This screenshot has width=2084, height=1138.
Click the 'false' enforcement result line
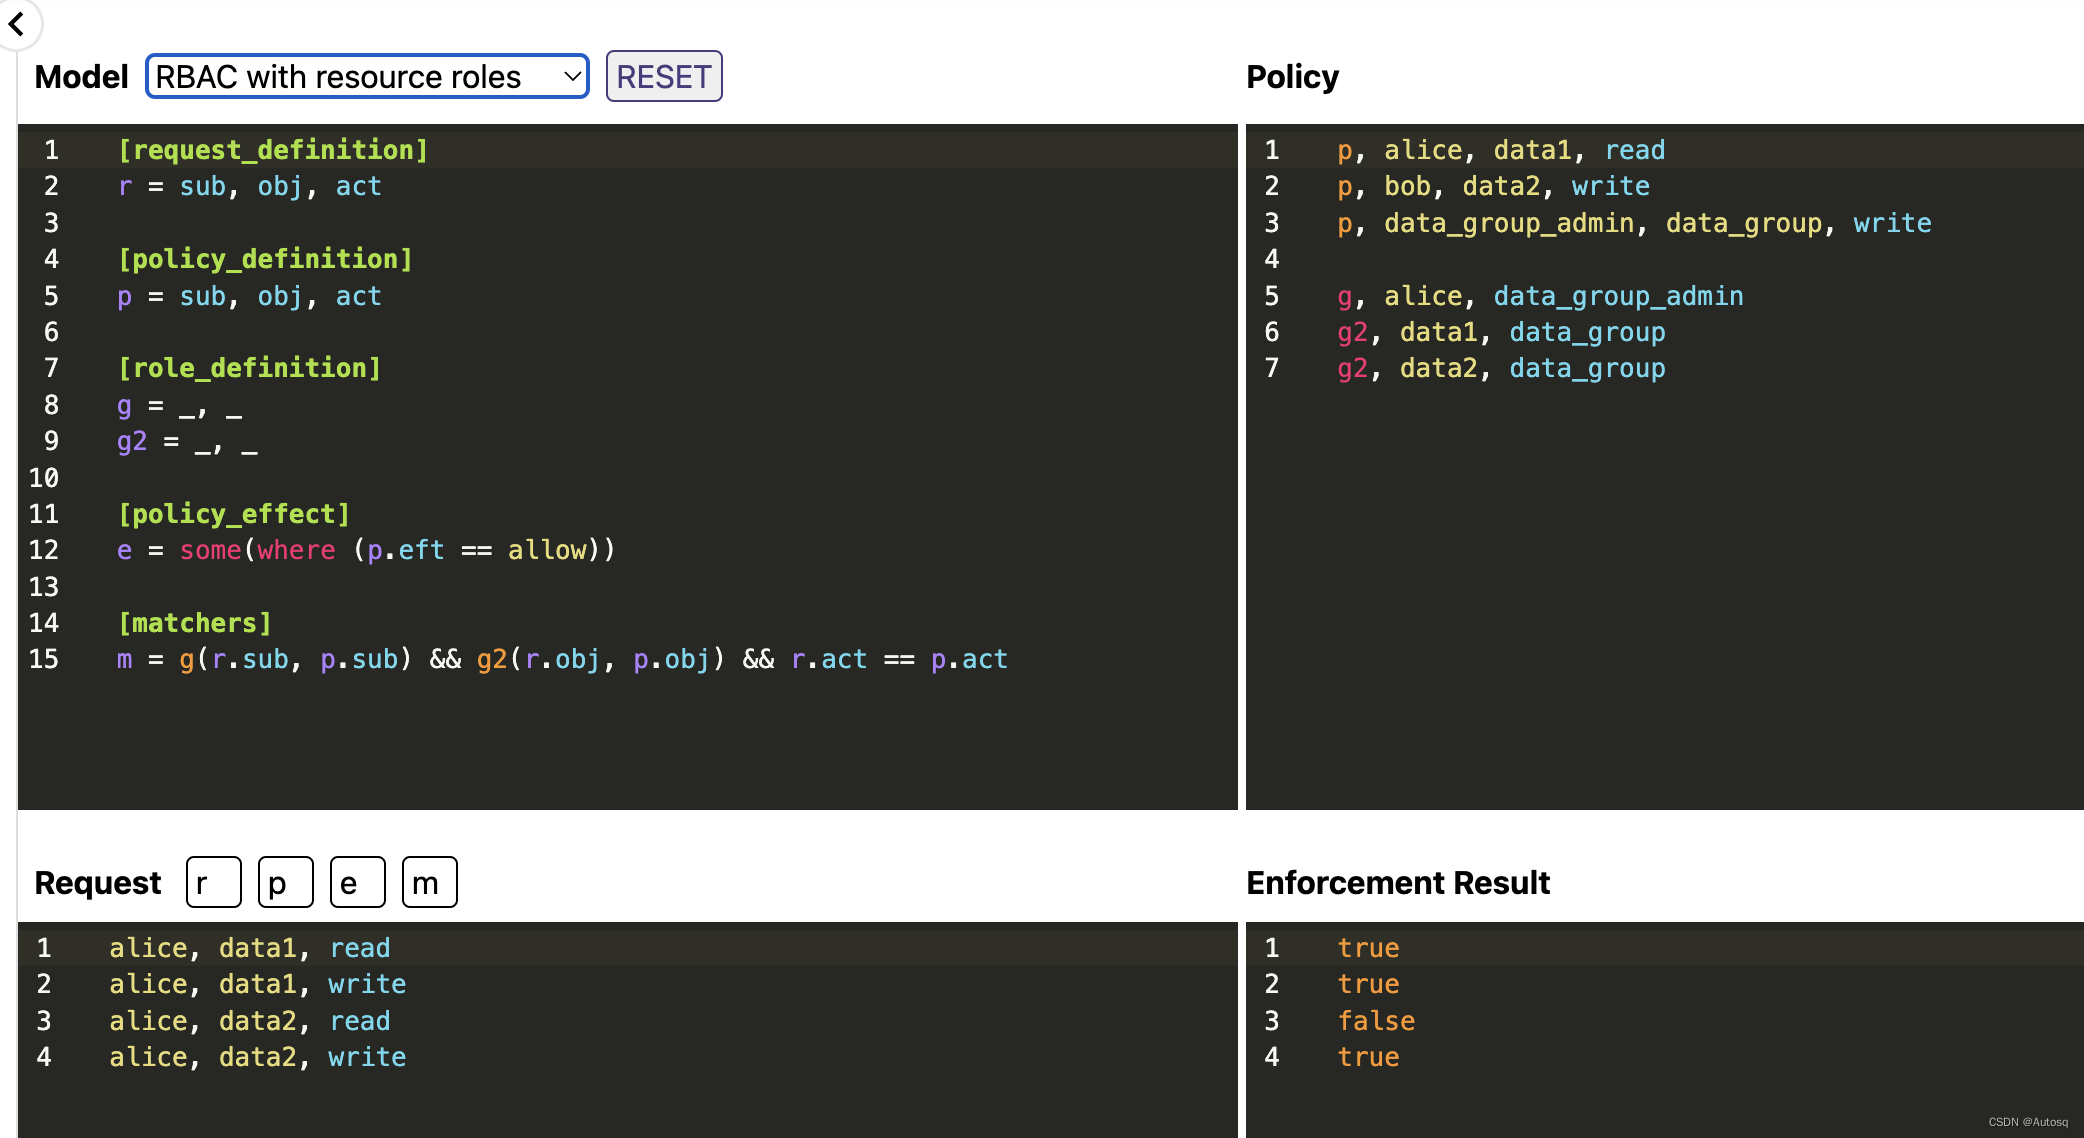[1376, 1021]
